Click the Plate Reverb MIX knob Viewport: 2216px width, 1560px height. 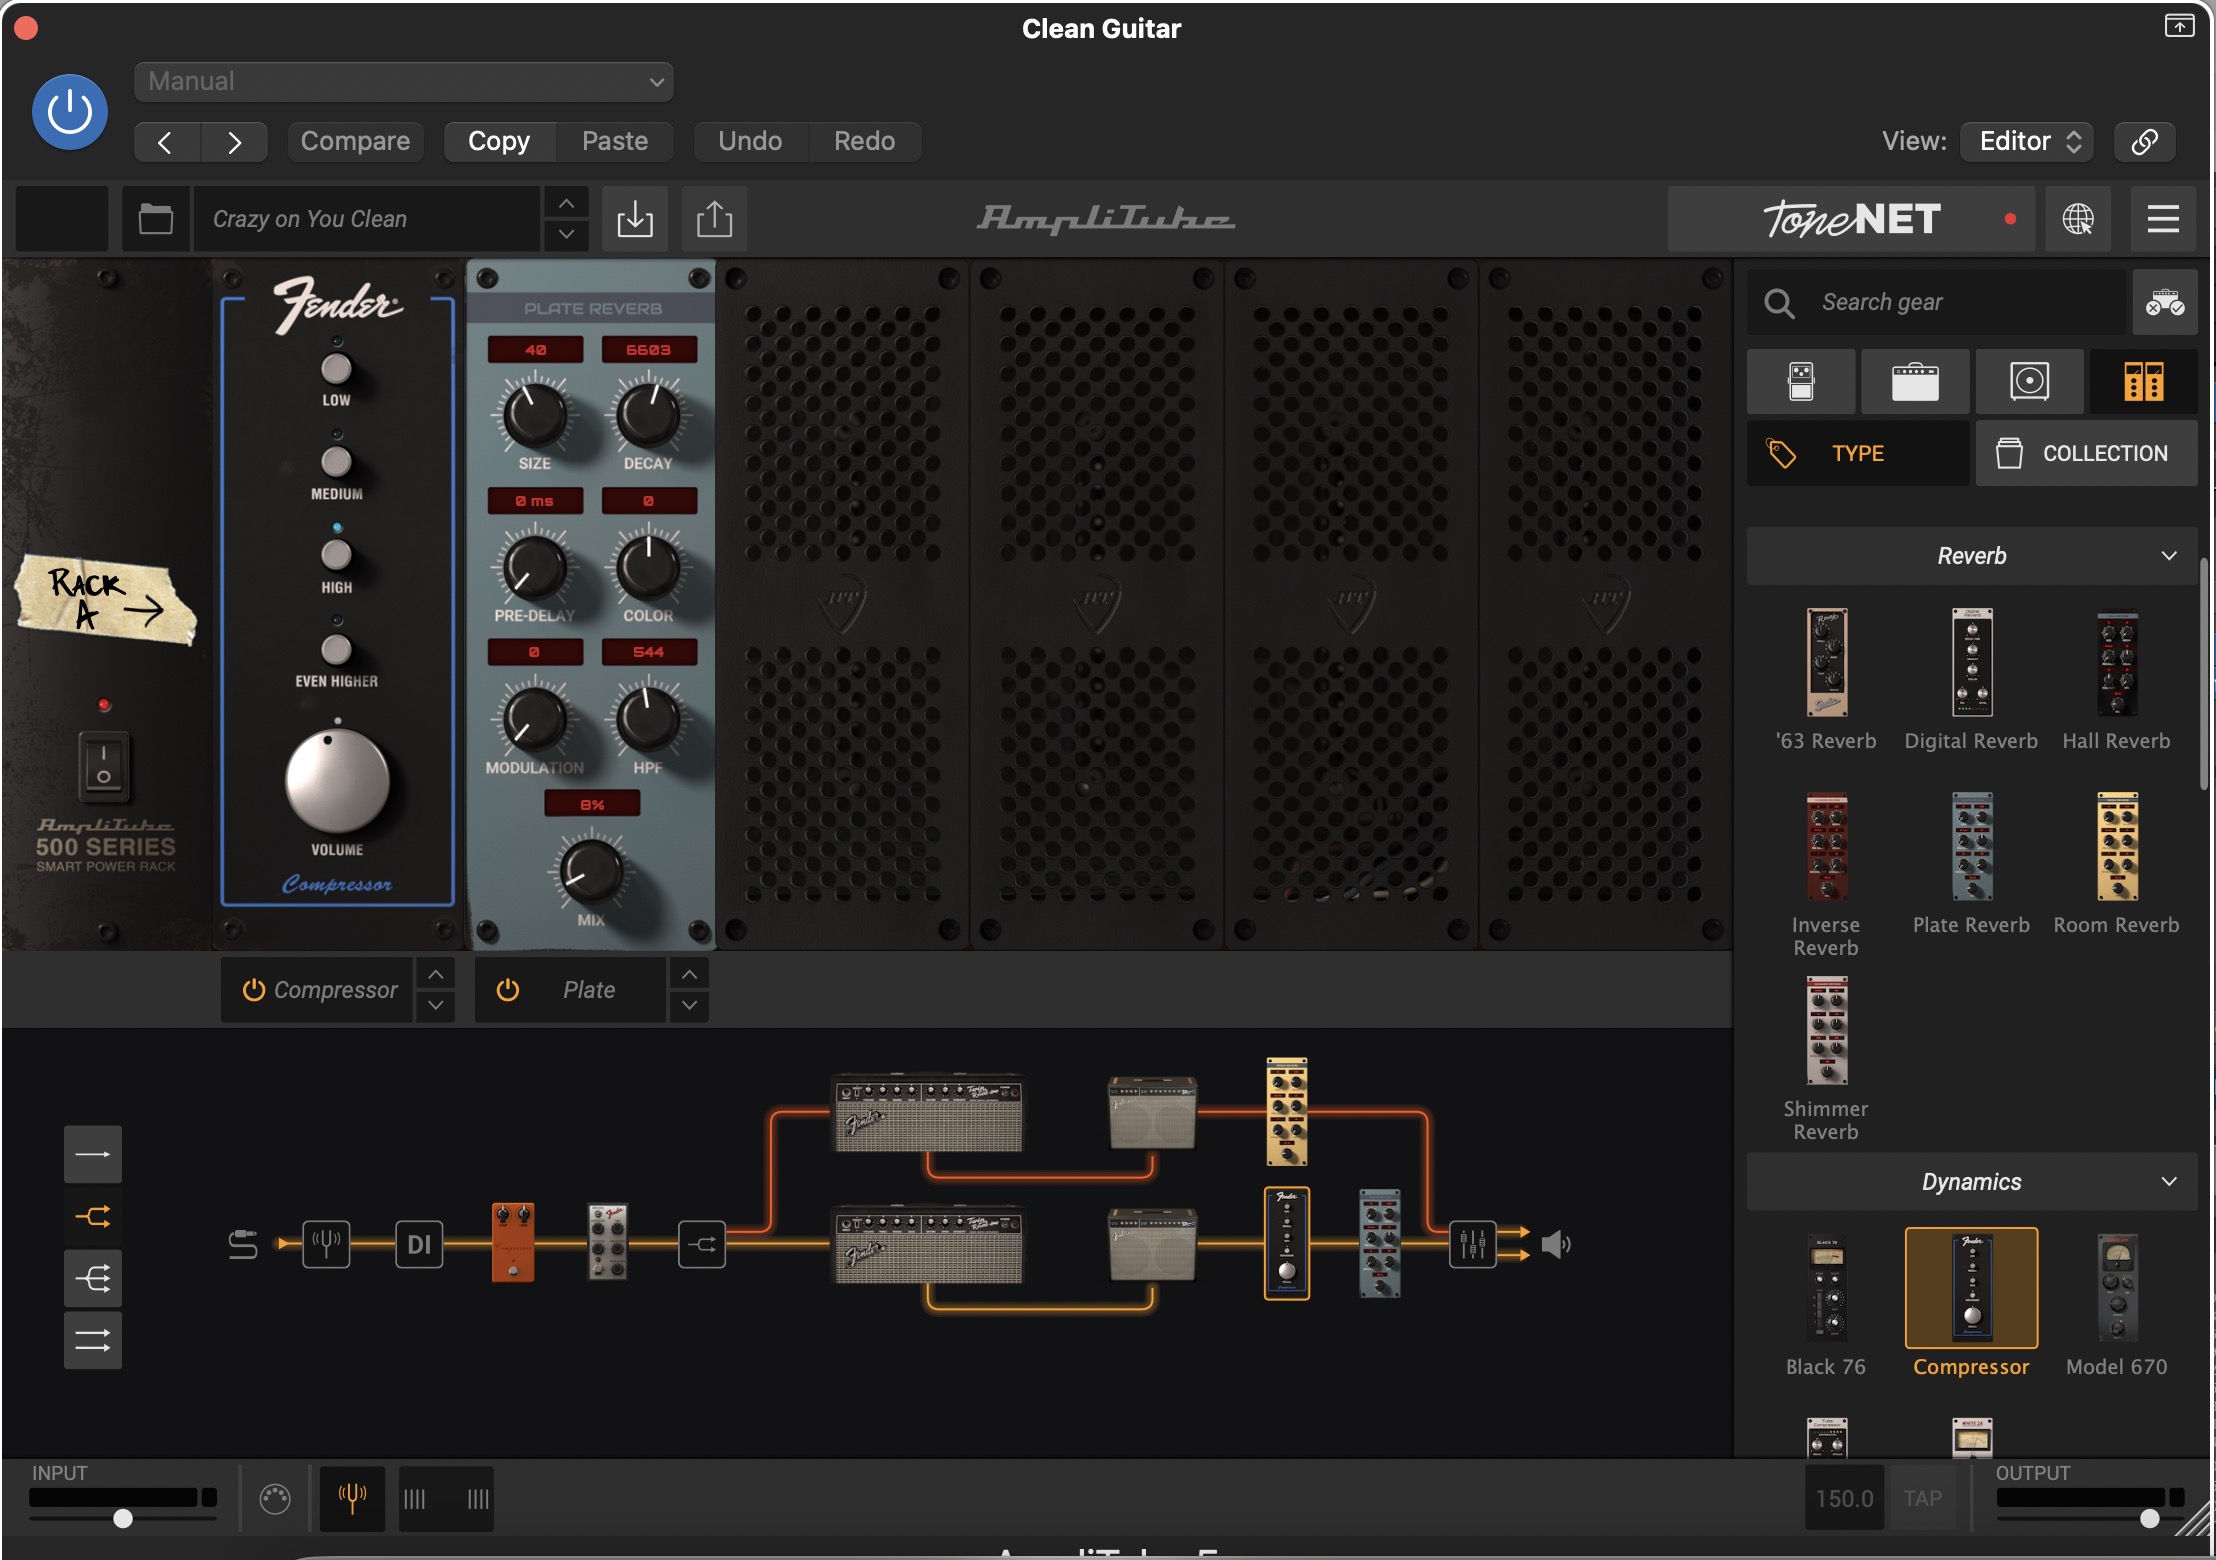[x=591, y=870]
